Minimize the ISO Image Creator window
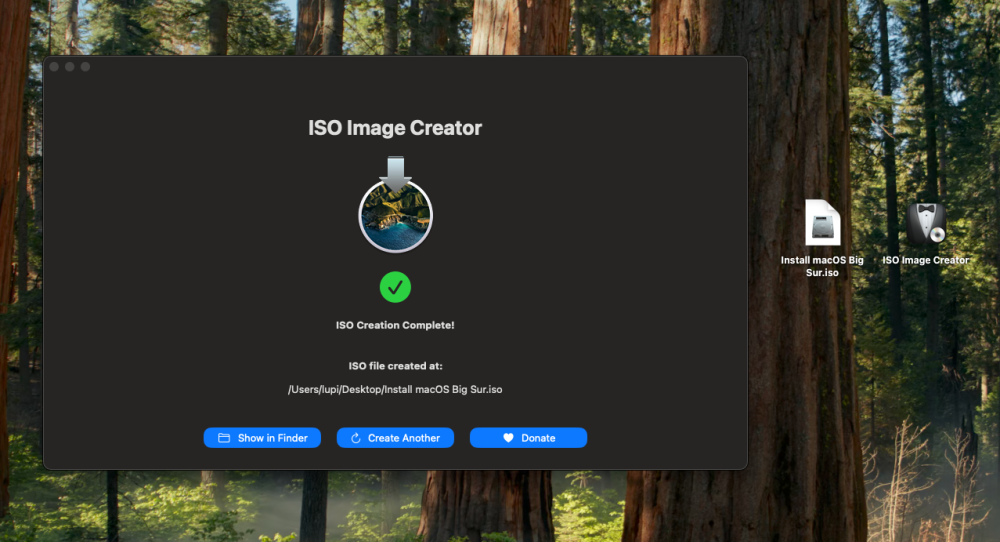 pyautogui.click(x=70, y=66)
